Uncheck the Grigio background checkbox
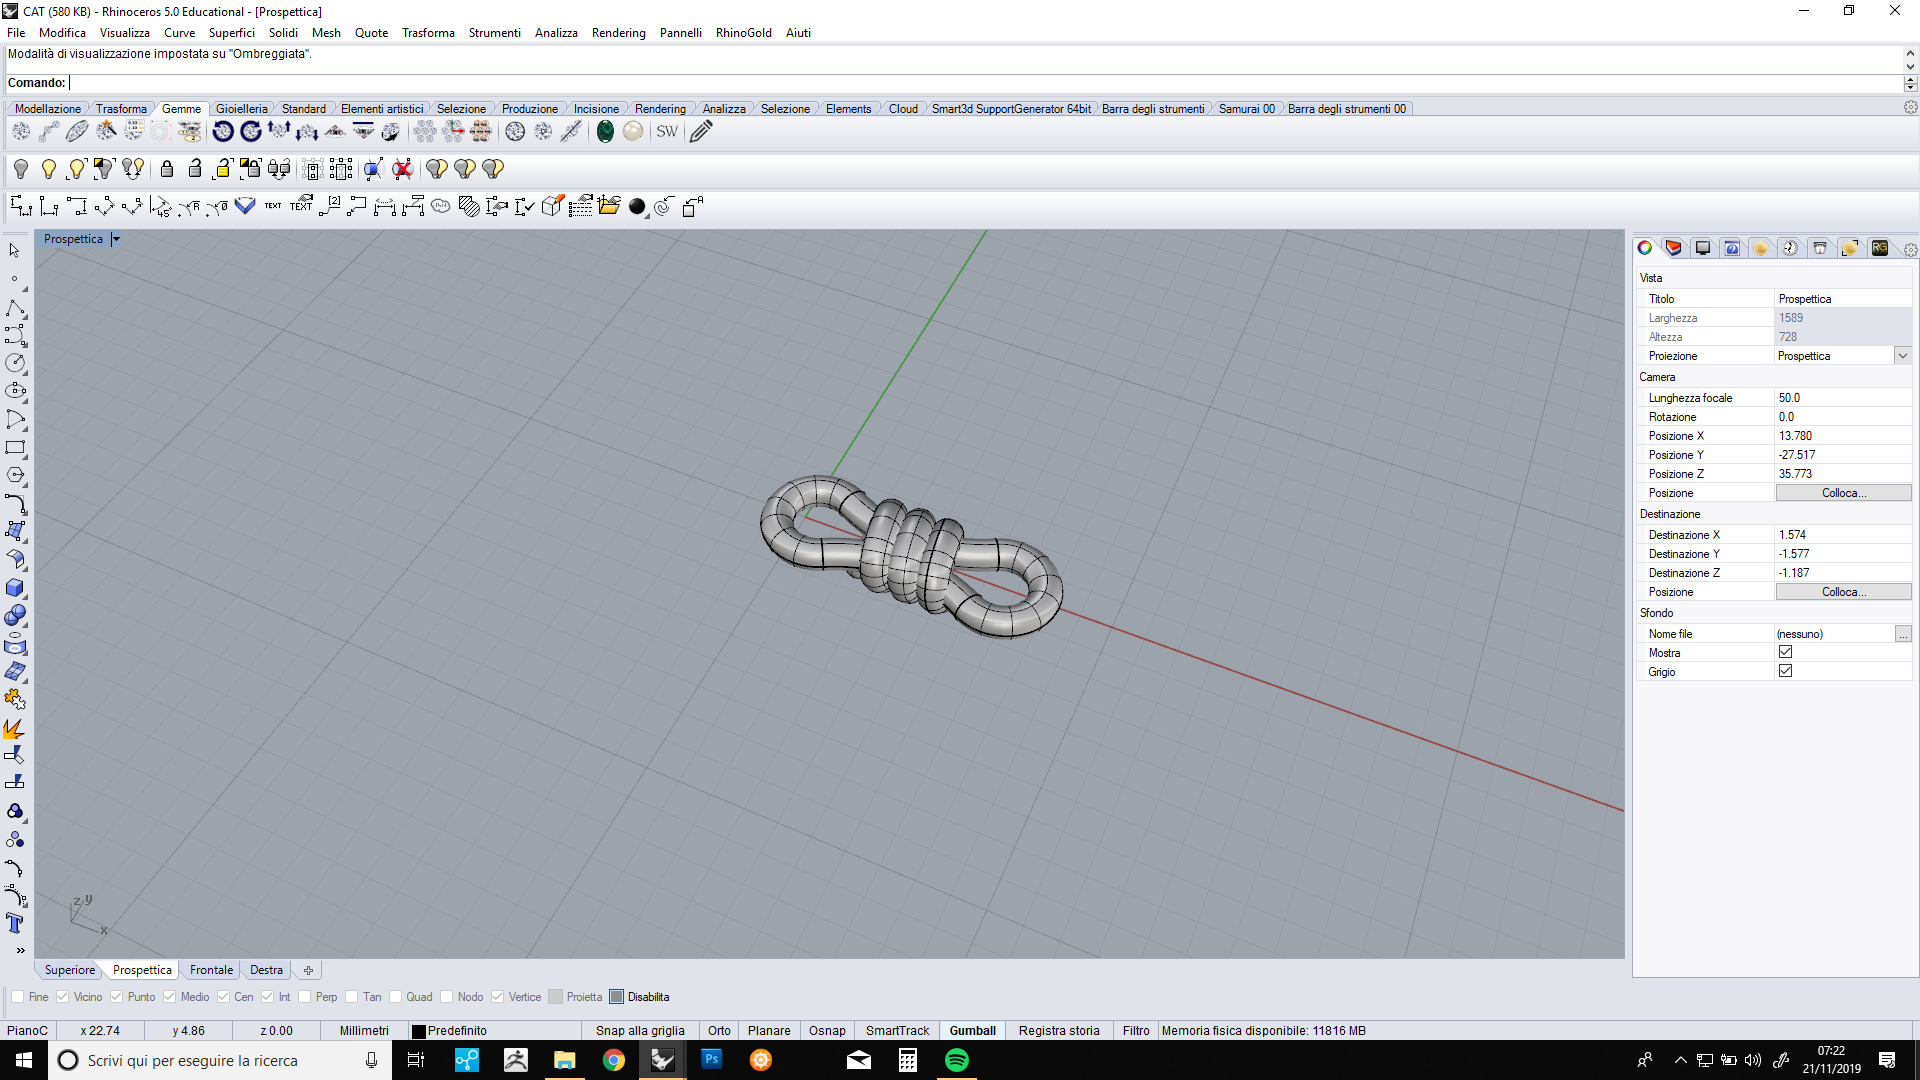 1786,671
